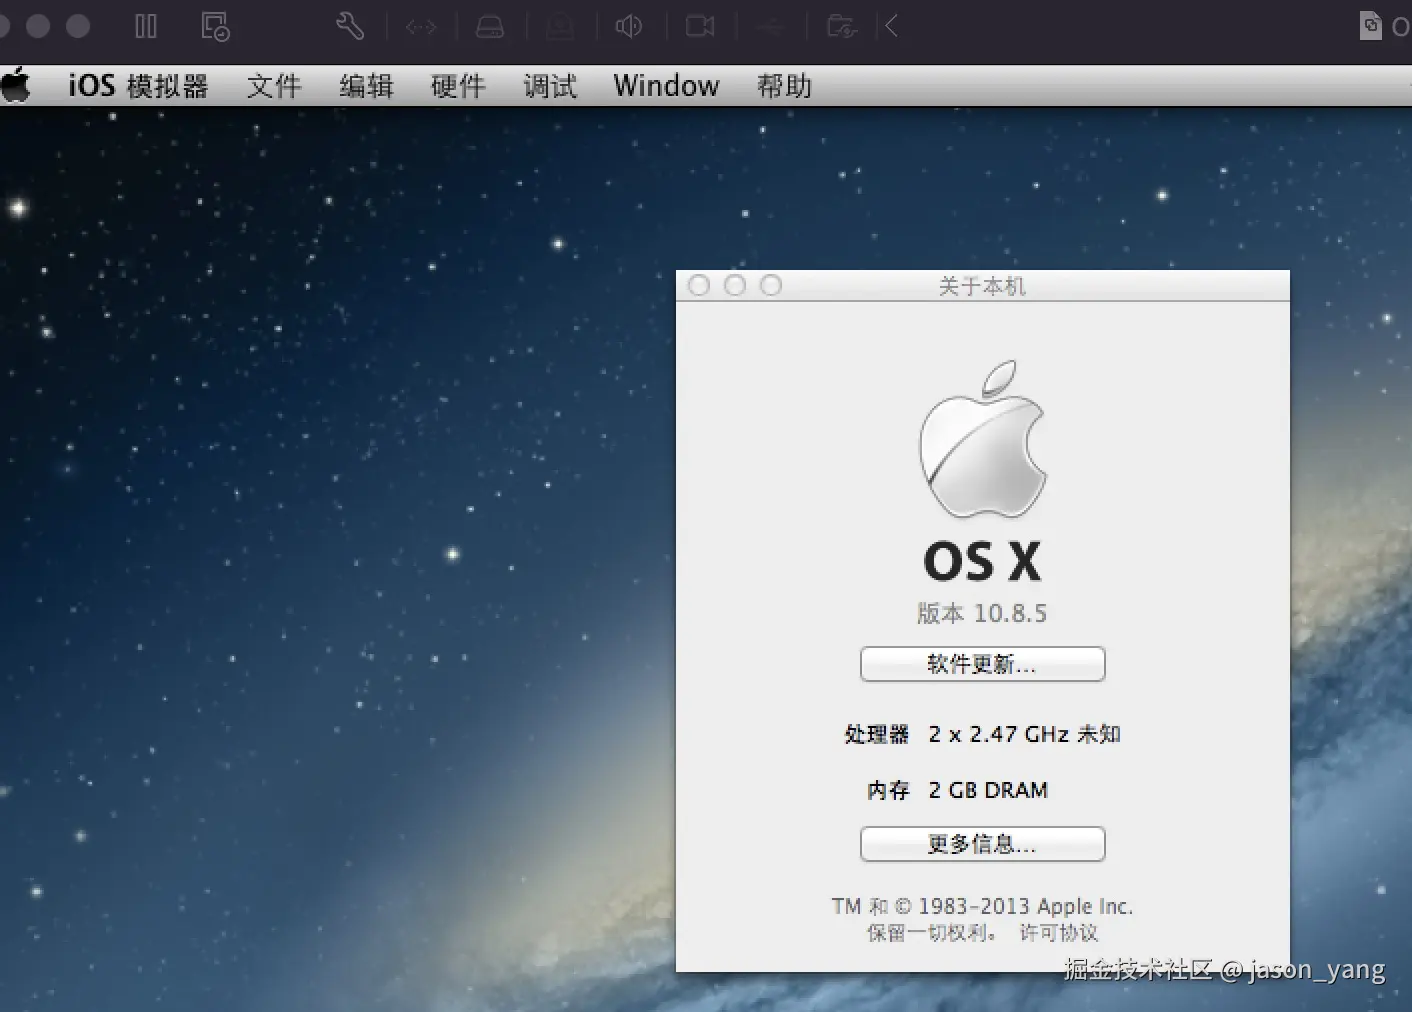
Task: Open the Apple menu
Action: click(16, 86)
